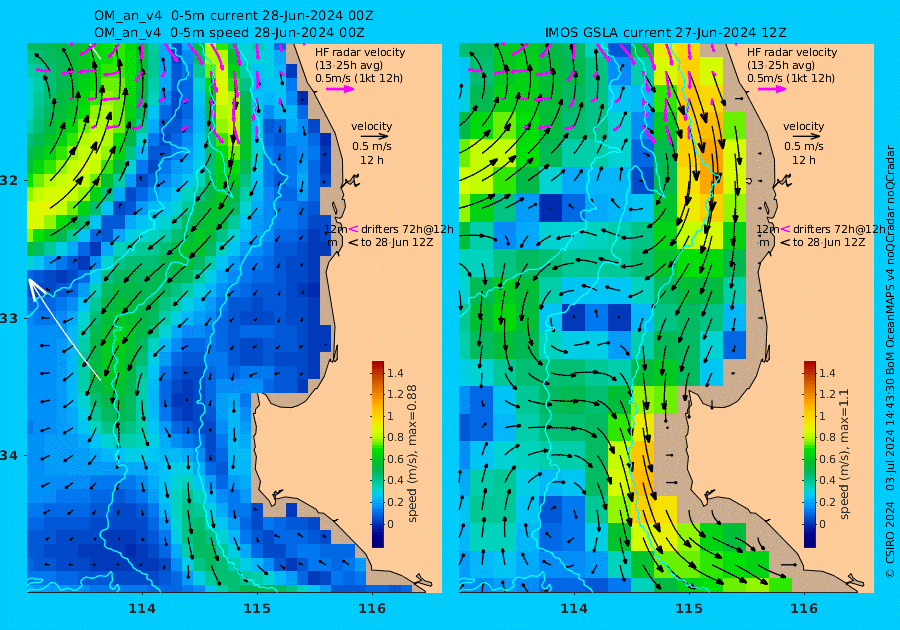Click '12 h' under velocity in right map
Screen dimensions: 900x630
click(803, 160)
